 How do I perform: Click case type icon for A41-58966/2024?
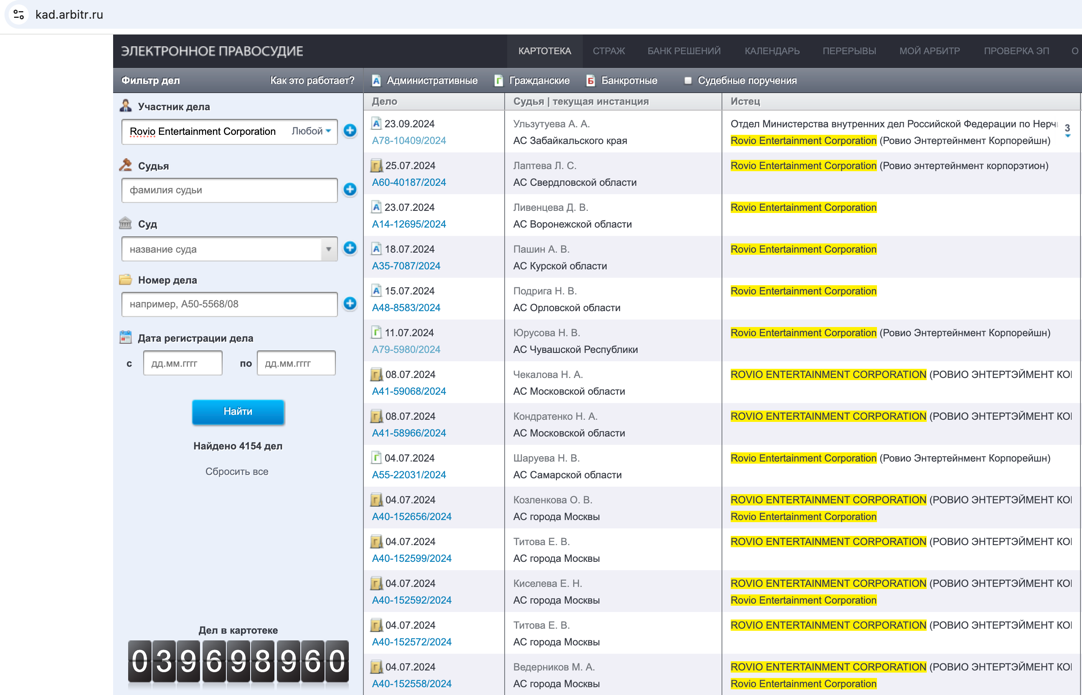[376, 416]
